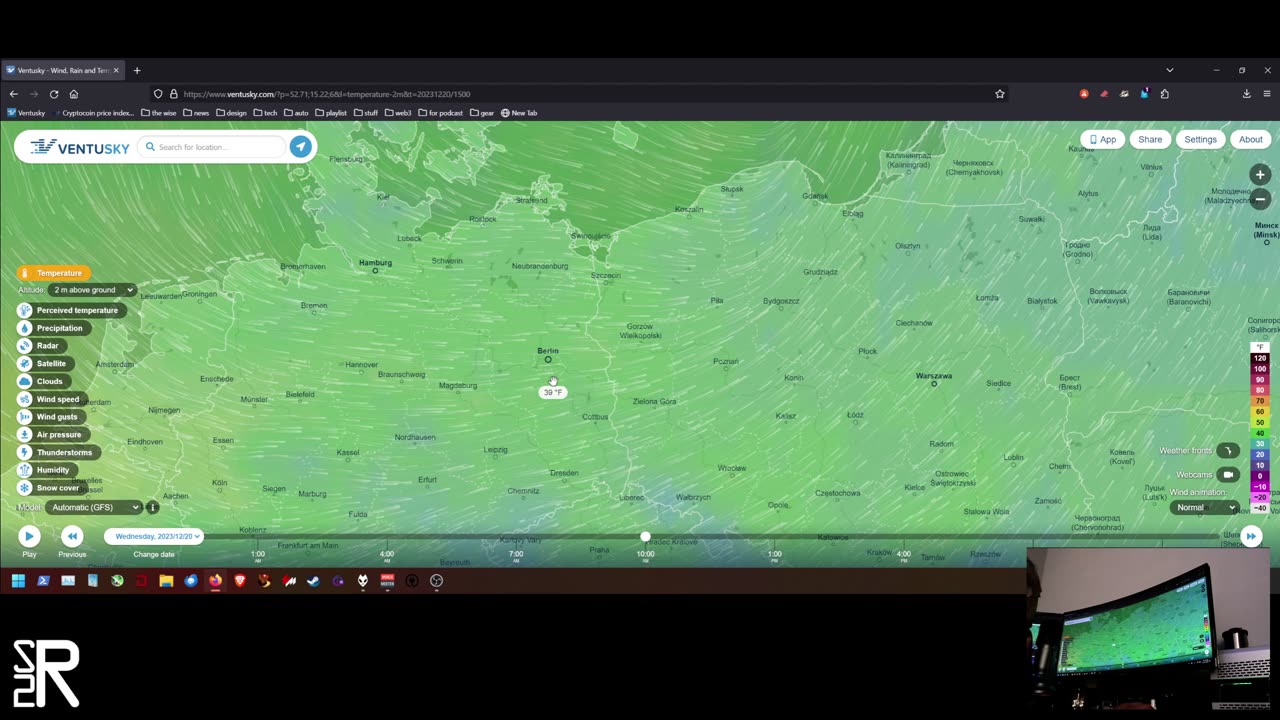The image size is (1280, 720).
Task: Open the Model Automatic (GFS) dropdown
Action: pyautogui.click(x=93, y=507)
